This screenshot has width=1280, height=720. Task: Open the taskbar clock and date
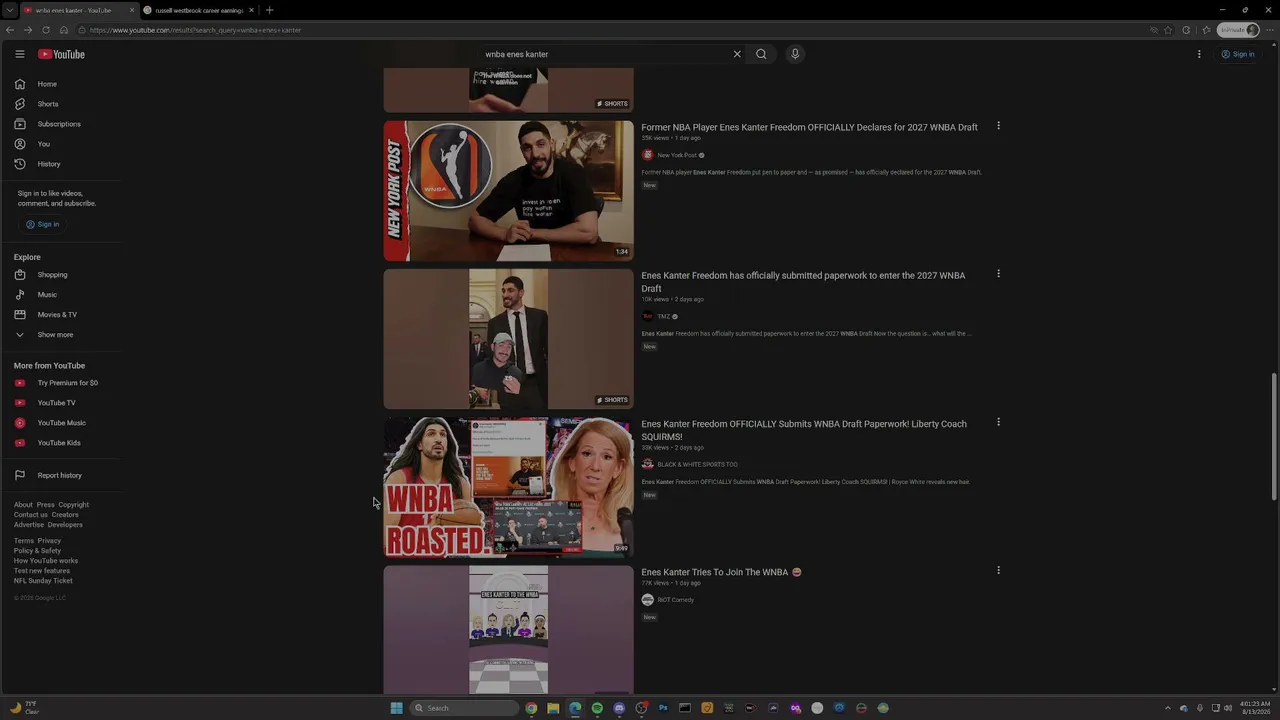[x=1255, y=708]
